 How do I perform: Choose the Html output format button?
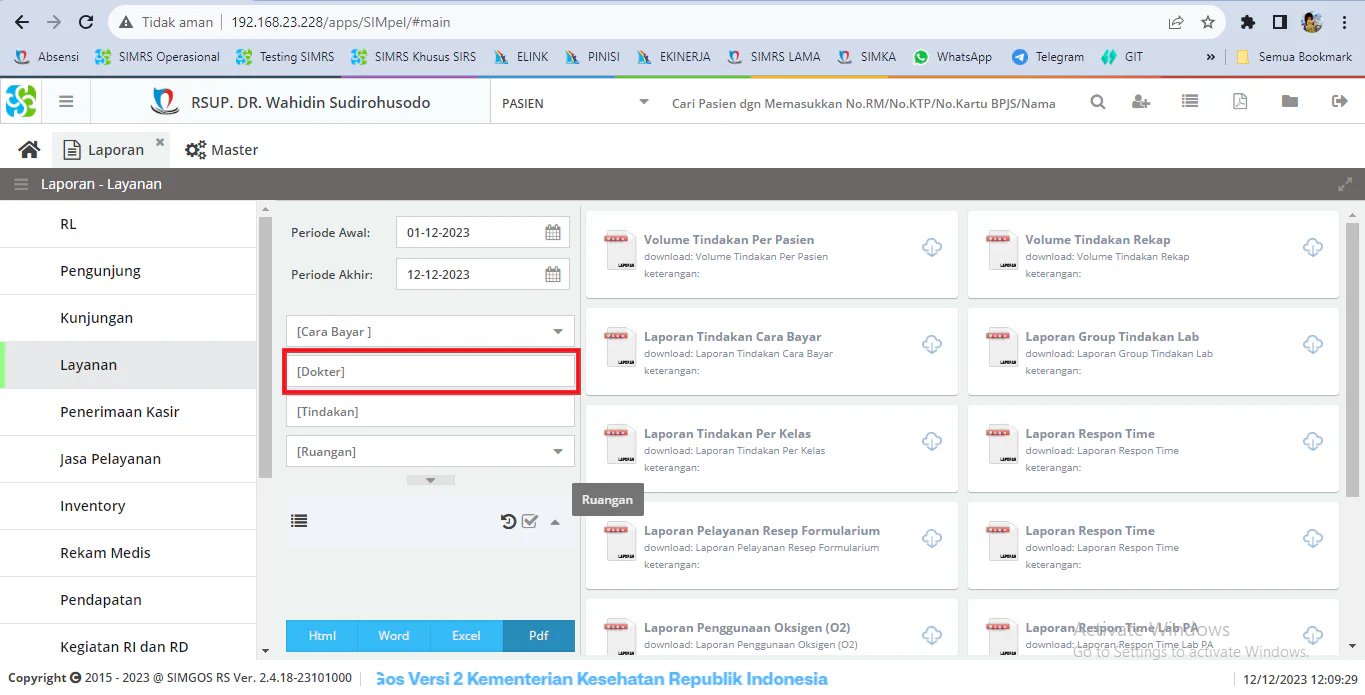point(322,636)
